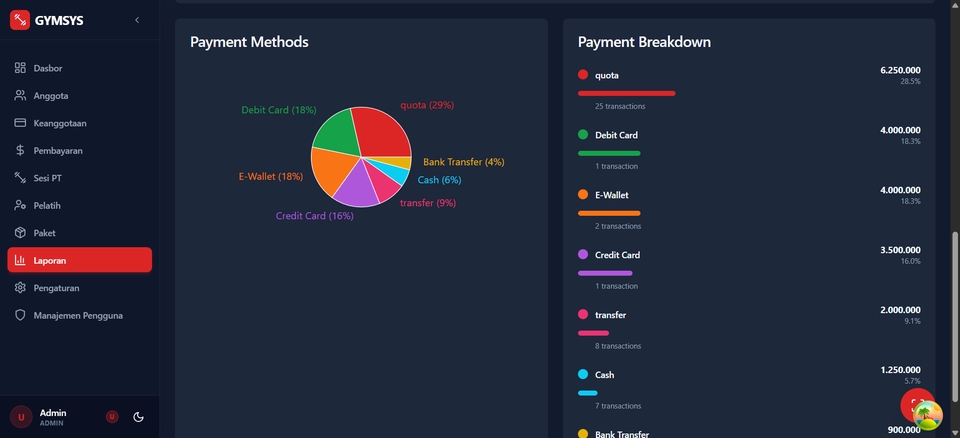Click the large Admin avatar circle

pos(21,417)
